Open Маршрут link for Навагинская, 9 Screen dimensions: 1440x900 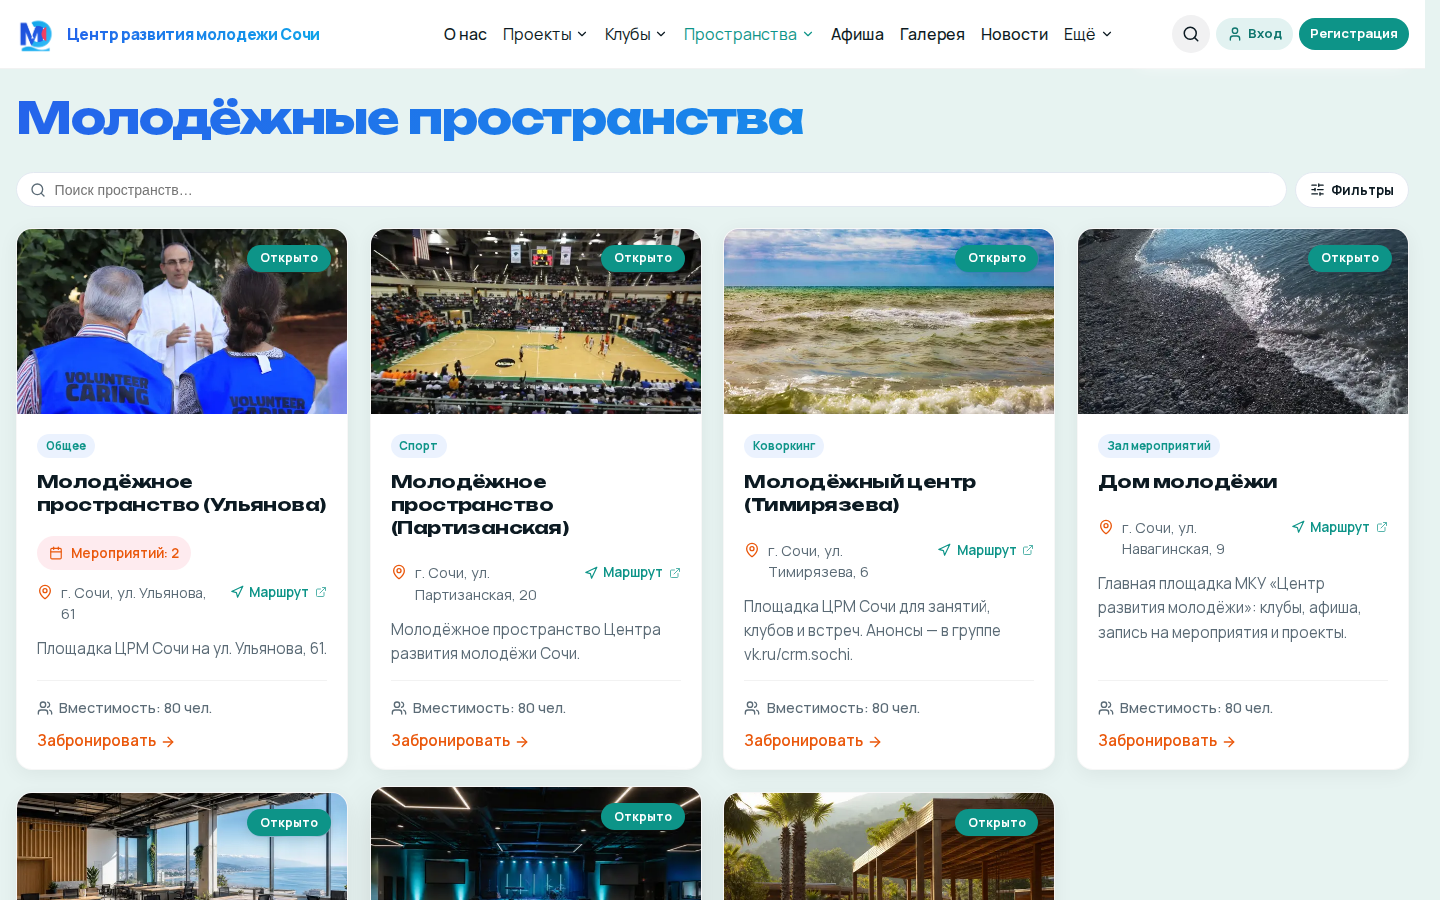click(x=1340, y=527)
